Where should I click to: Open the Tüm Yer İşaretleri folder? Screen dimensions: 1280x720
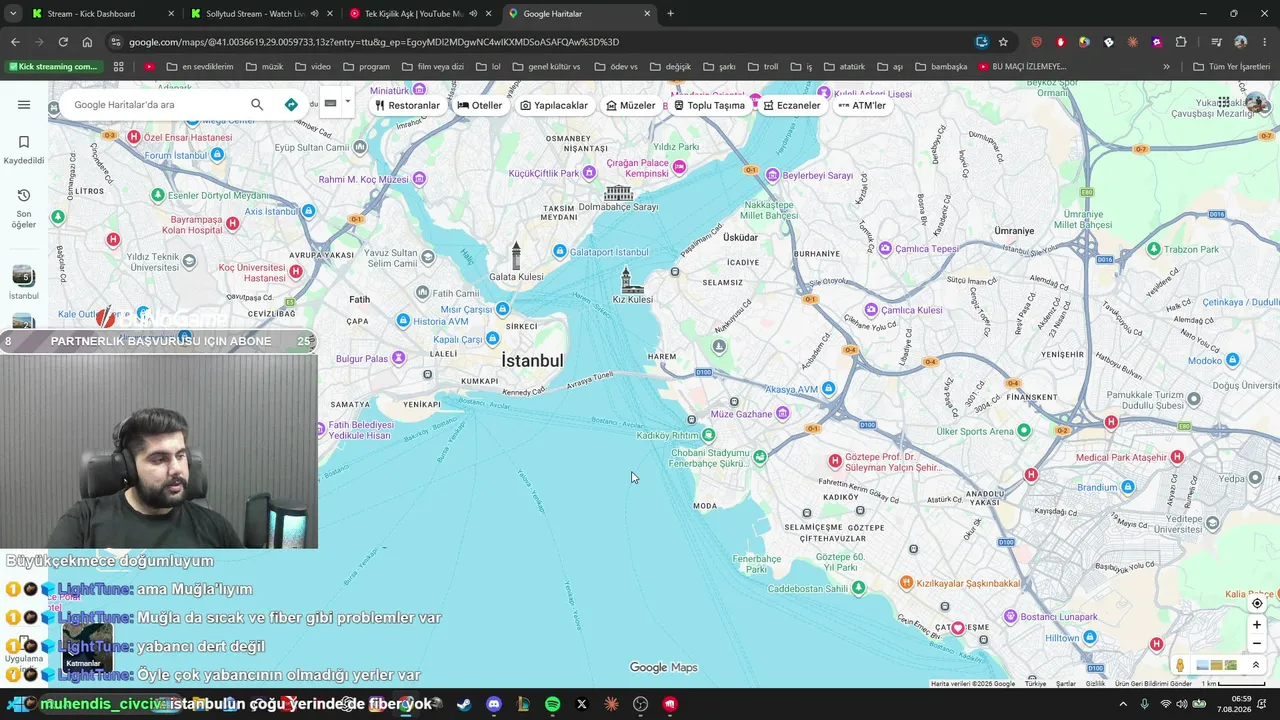[1231, 67]
